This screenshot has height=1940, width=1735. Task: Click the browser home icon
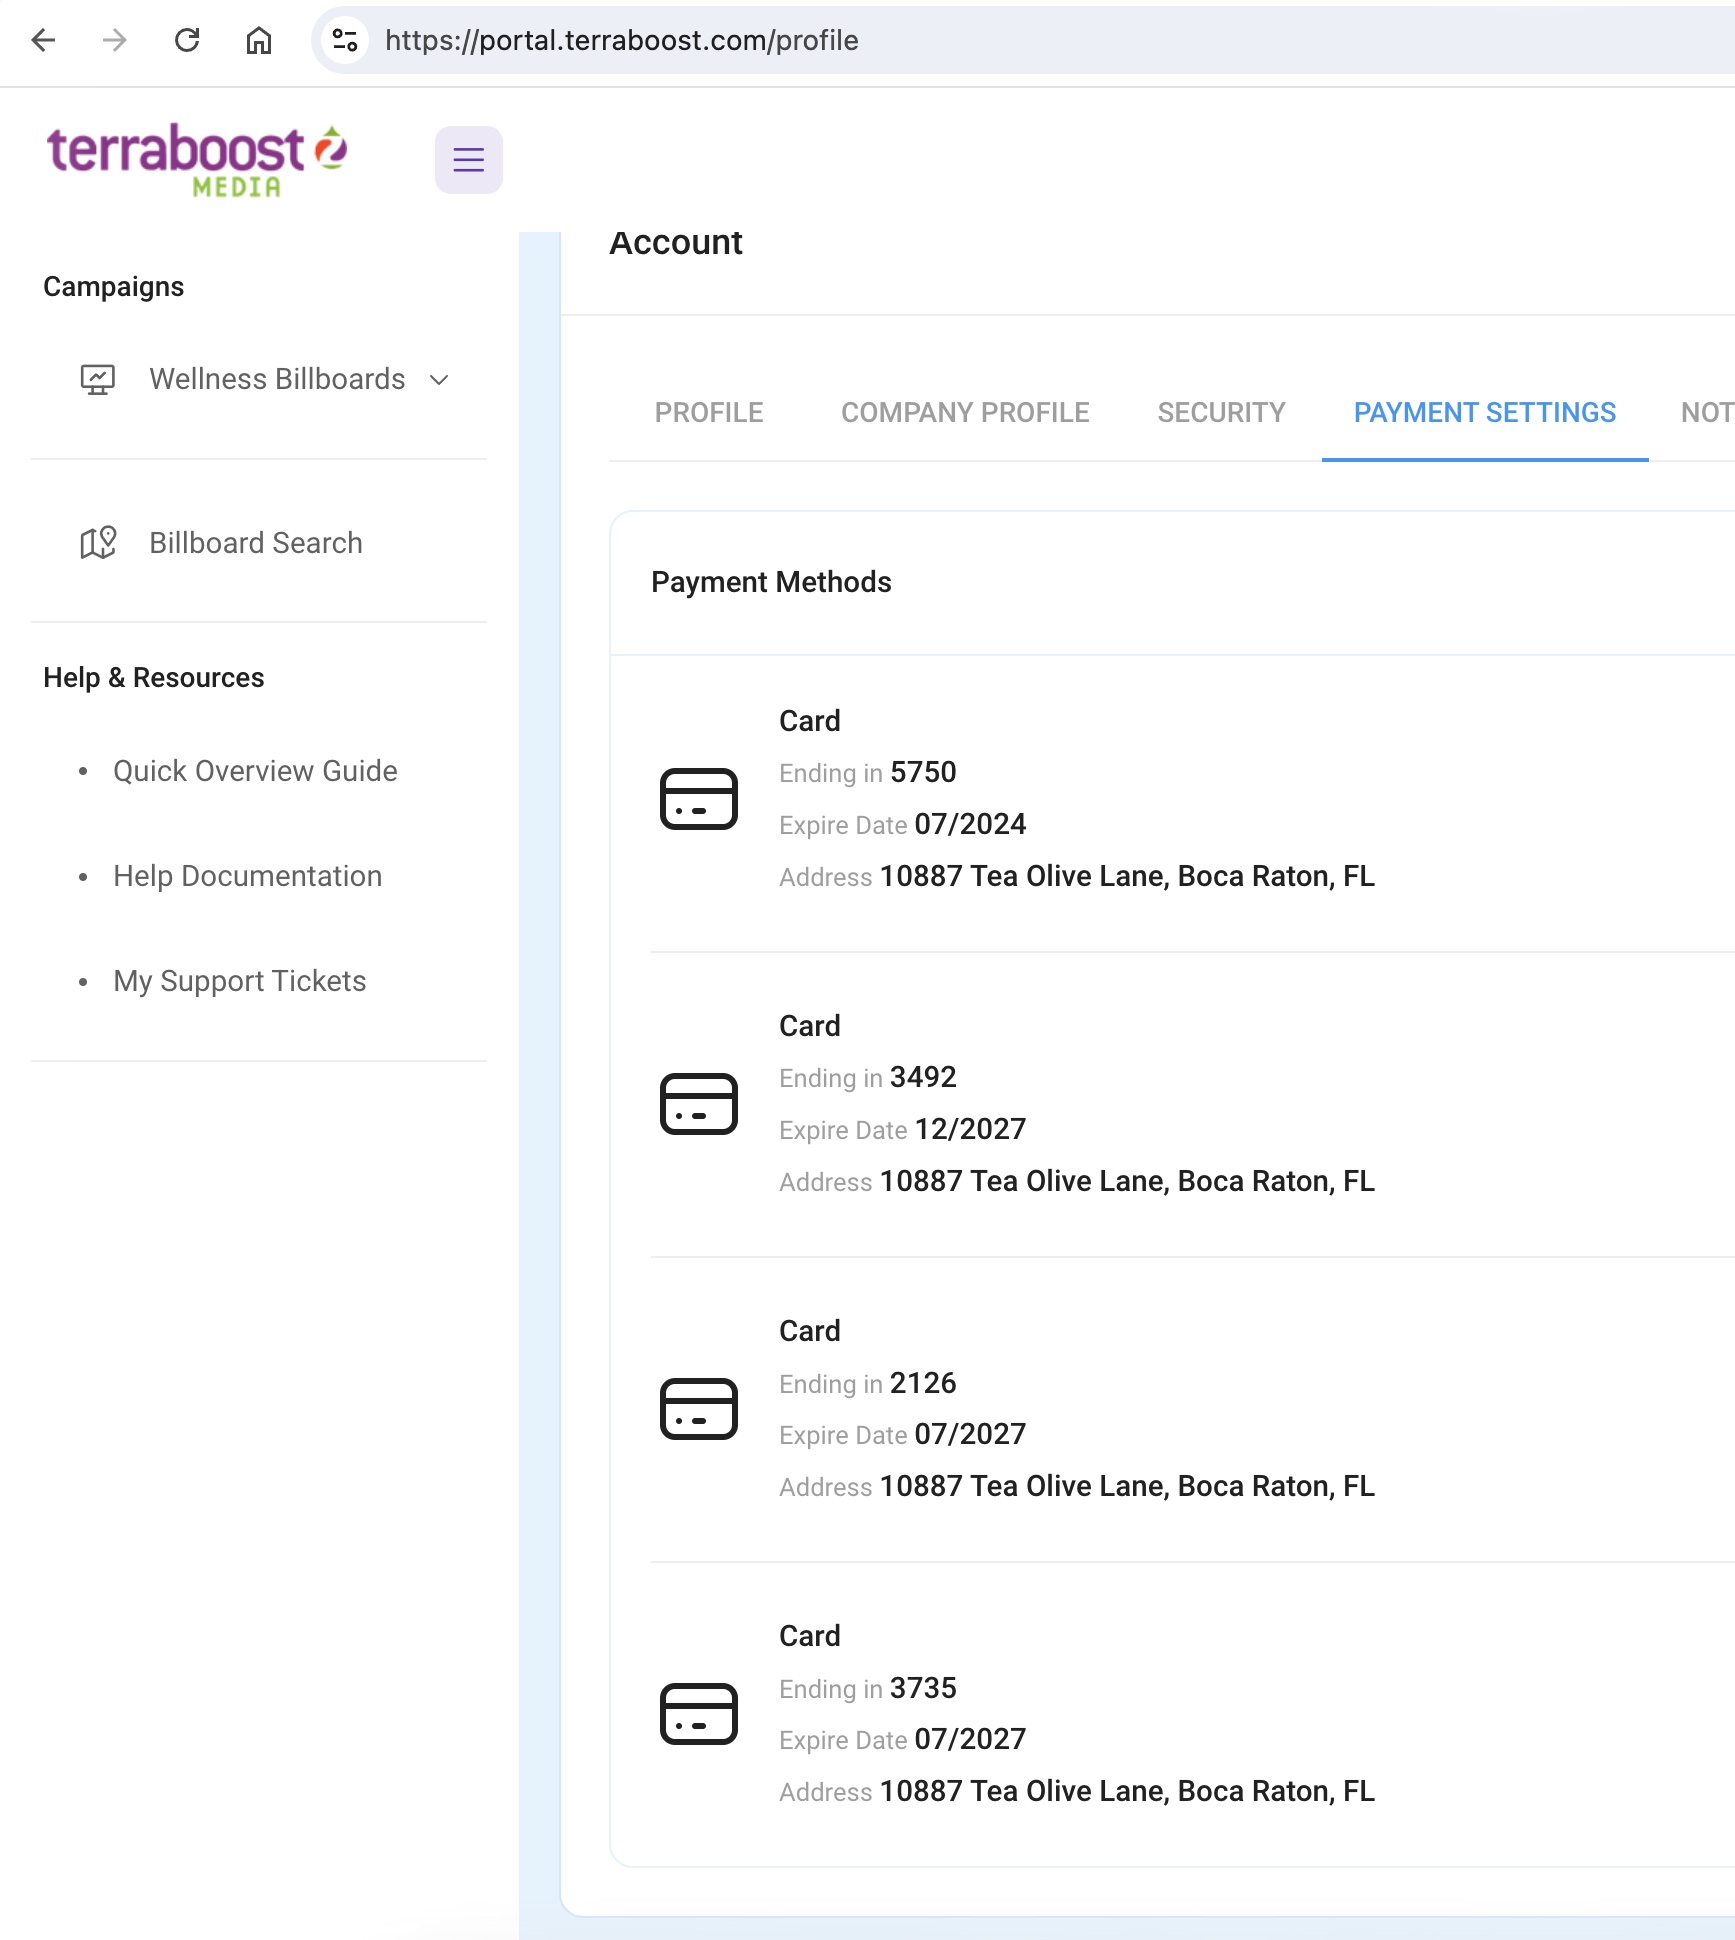coord(258,41)
